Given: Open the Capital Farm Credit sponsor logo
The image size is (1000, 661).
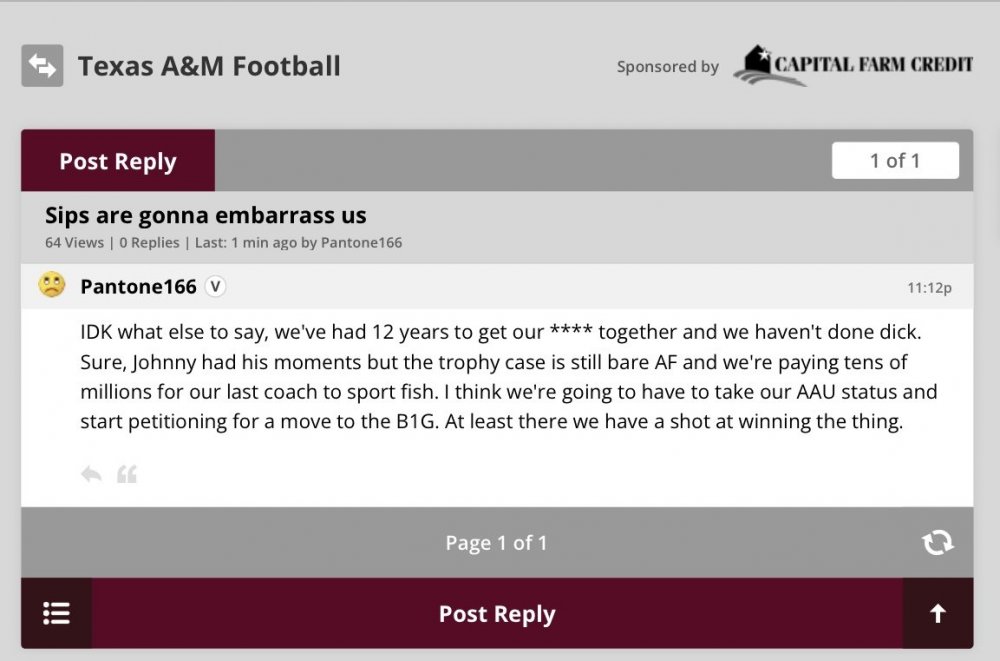Looking at the screenshot, I should tap(852, 66).
